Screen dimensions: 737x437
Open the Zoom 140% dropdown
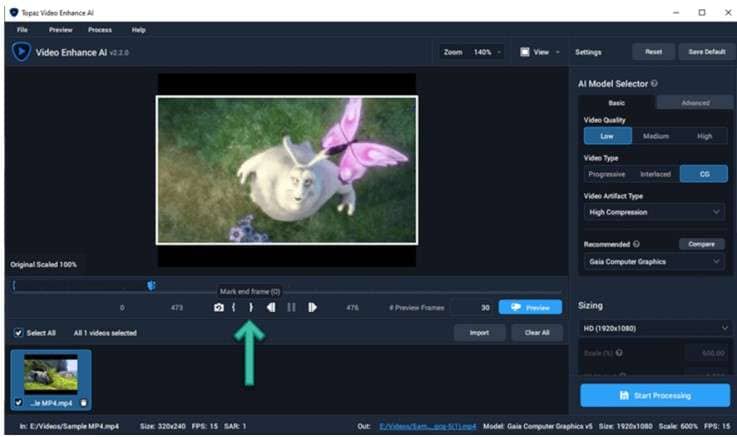[x=472, y=52]
